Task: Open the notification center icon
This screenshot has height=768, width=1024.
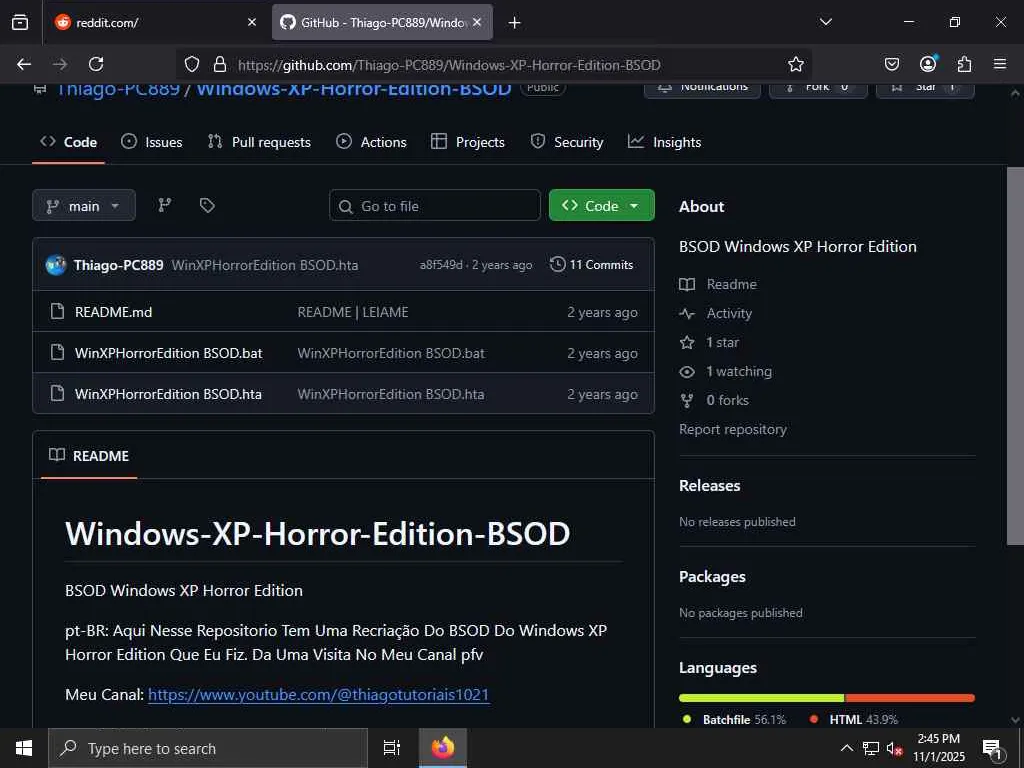Action: [x=992, y=749]
